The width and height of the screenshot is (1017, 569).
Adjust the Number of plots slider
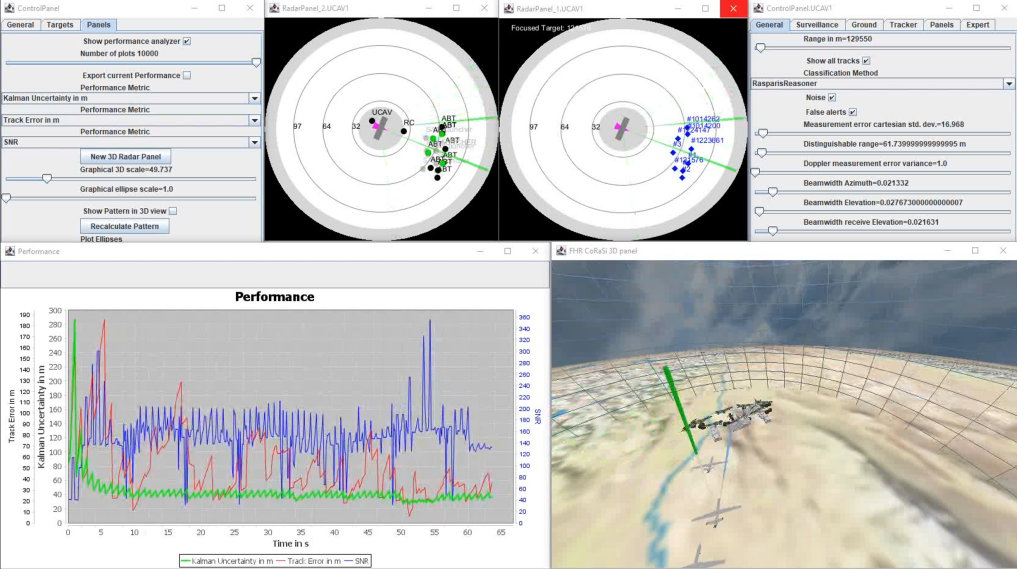coord(256,63)
